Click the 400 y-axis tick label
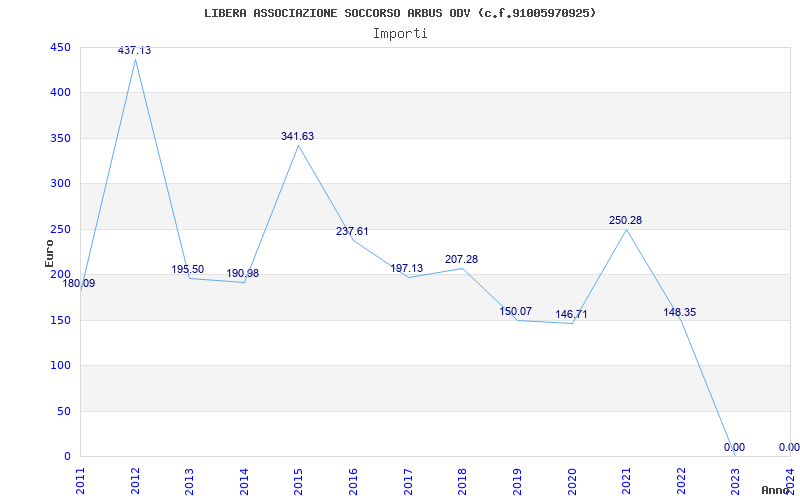The width and height of the screenshot is (800, 500). pyautogui.click(x=60, y=93)
